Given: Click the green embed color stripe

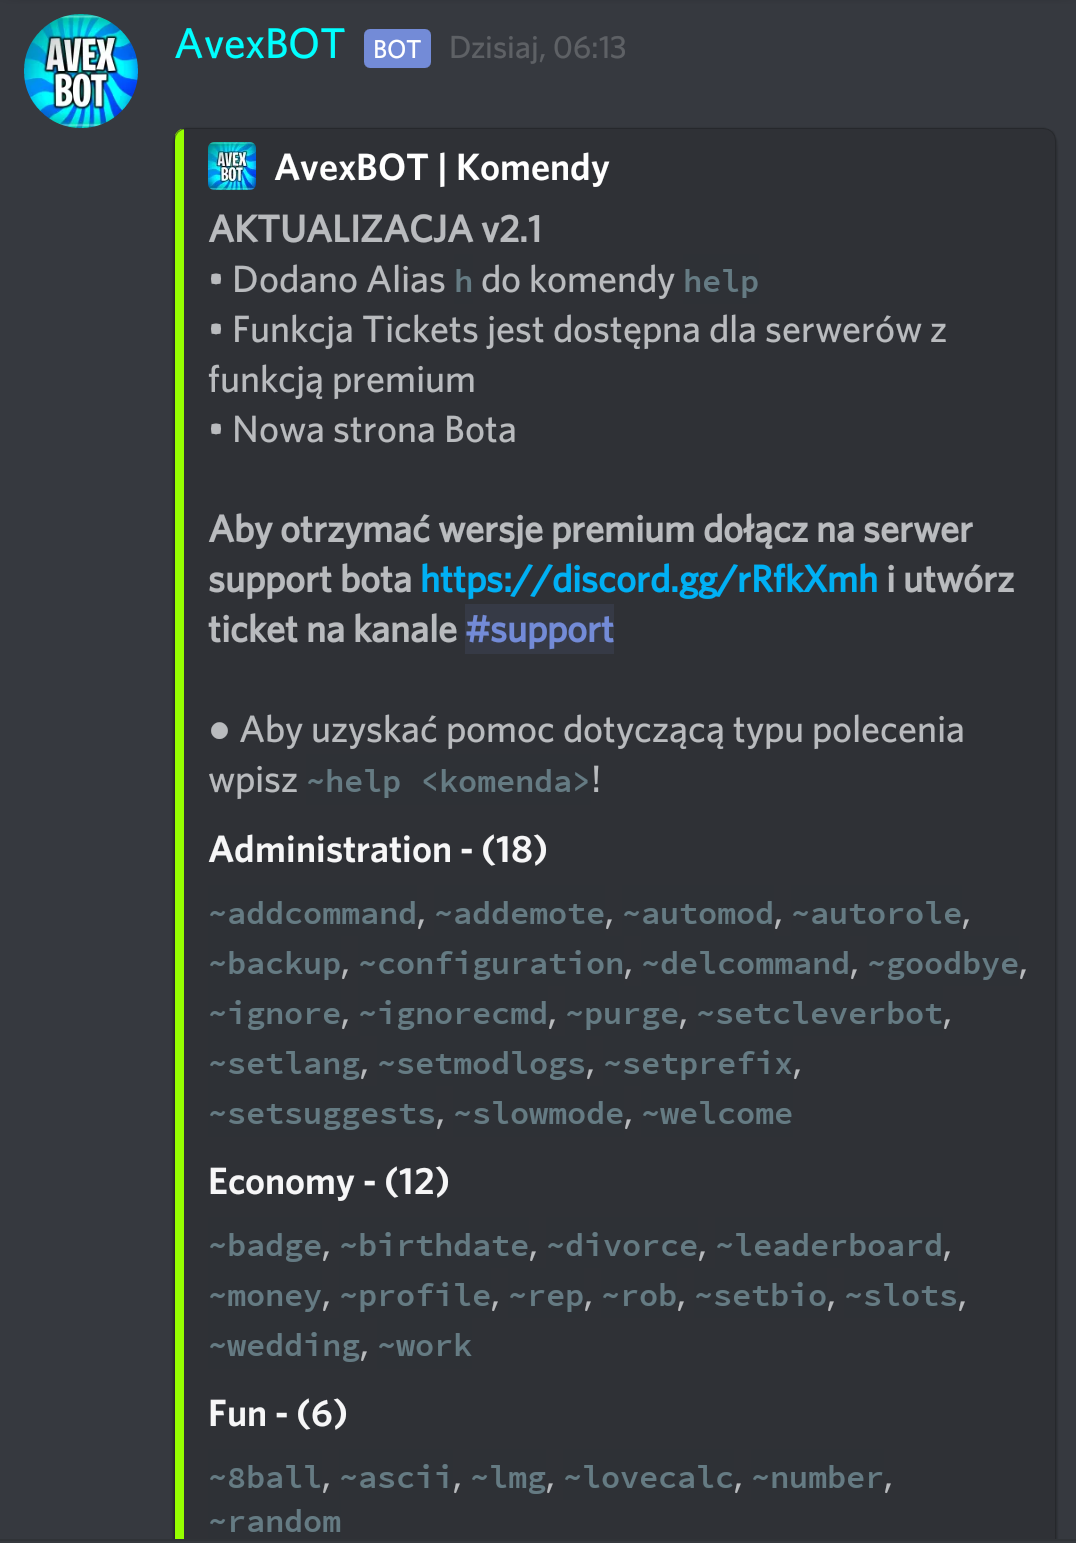Looking at the screenshot, I should point(180,830).
